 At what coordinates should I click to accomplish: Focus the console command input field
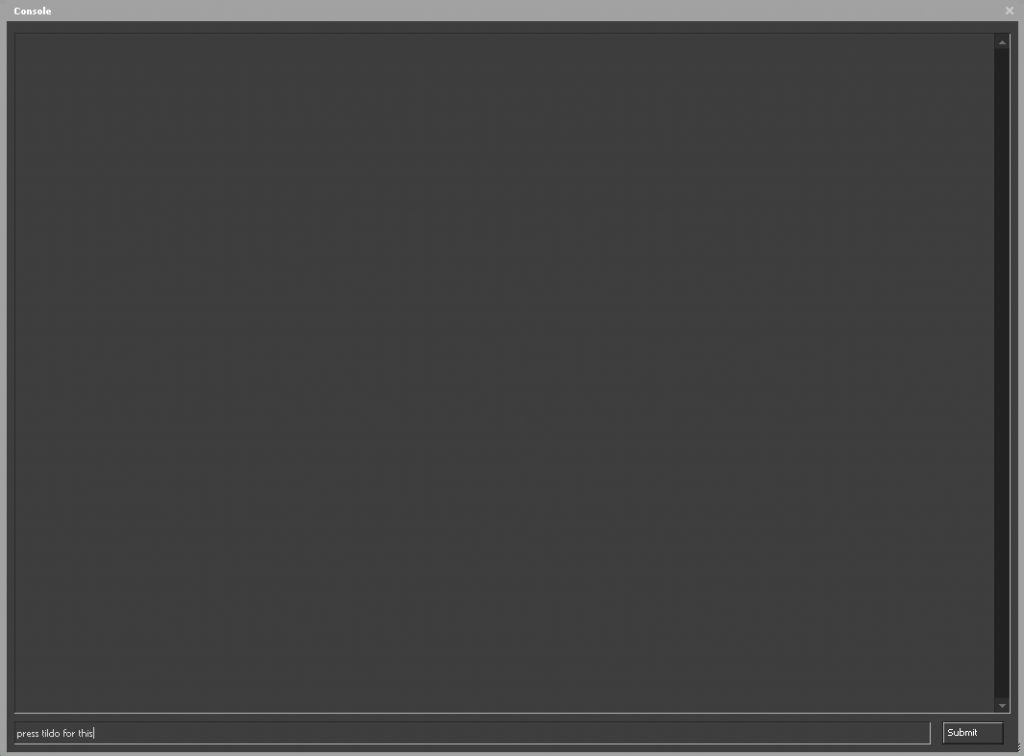pyautogui.click(x=472, y=733)
